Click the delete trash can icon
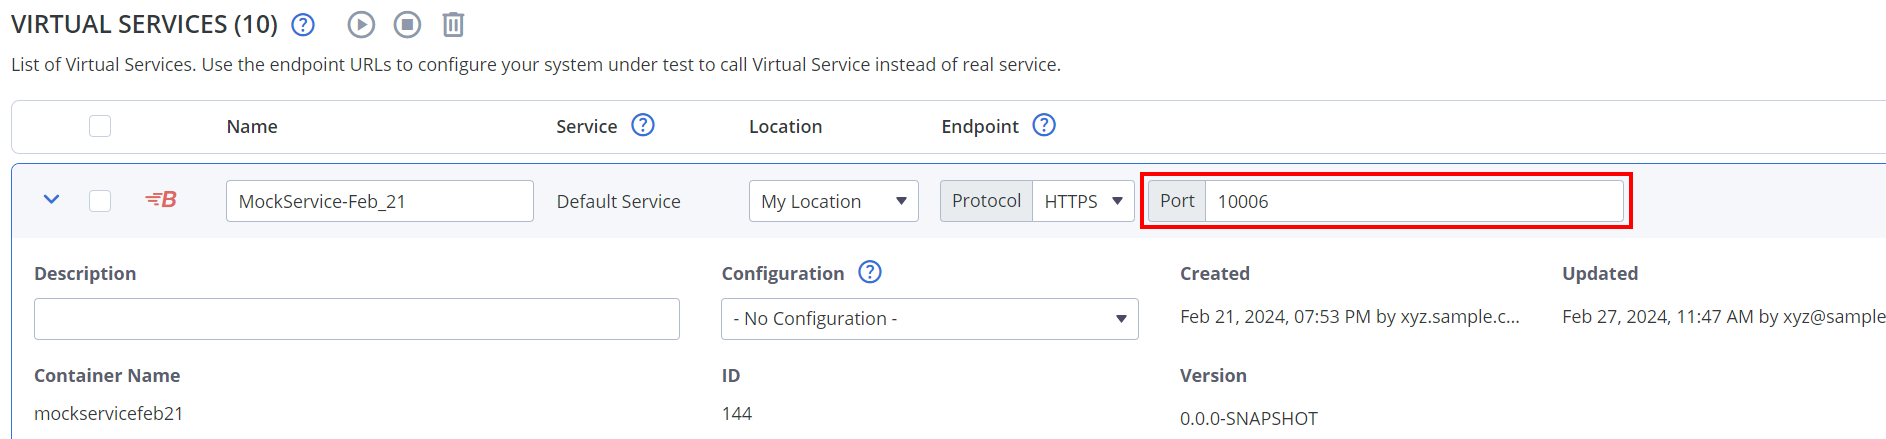1886x439 pixels. [x=453, y=24]
